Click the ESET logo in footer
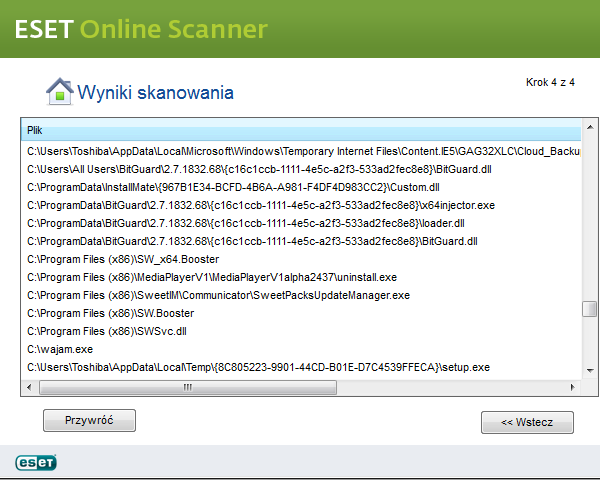The image size is (600, 480). (36, 462)
